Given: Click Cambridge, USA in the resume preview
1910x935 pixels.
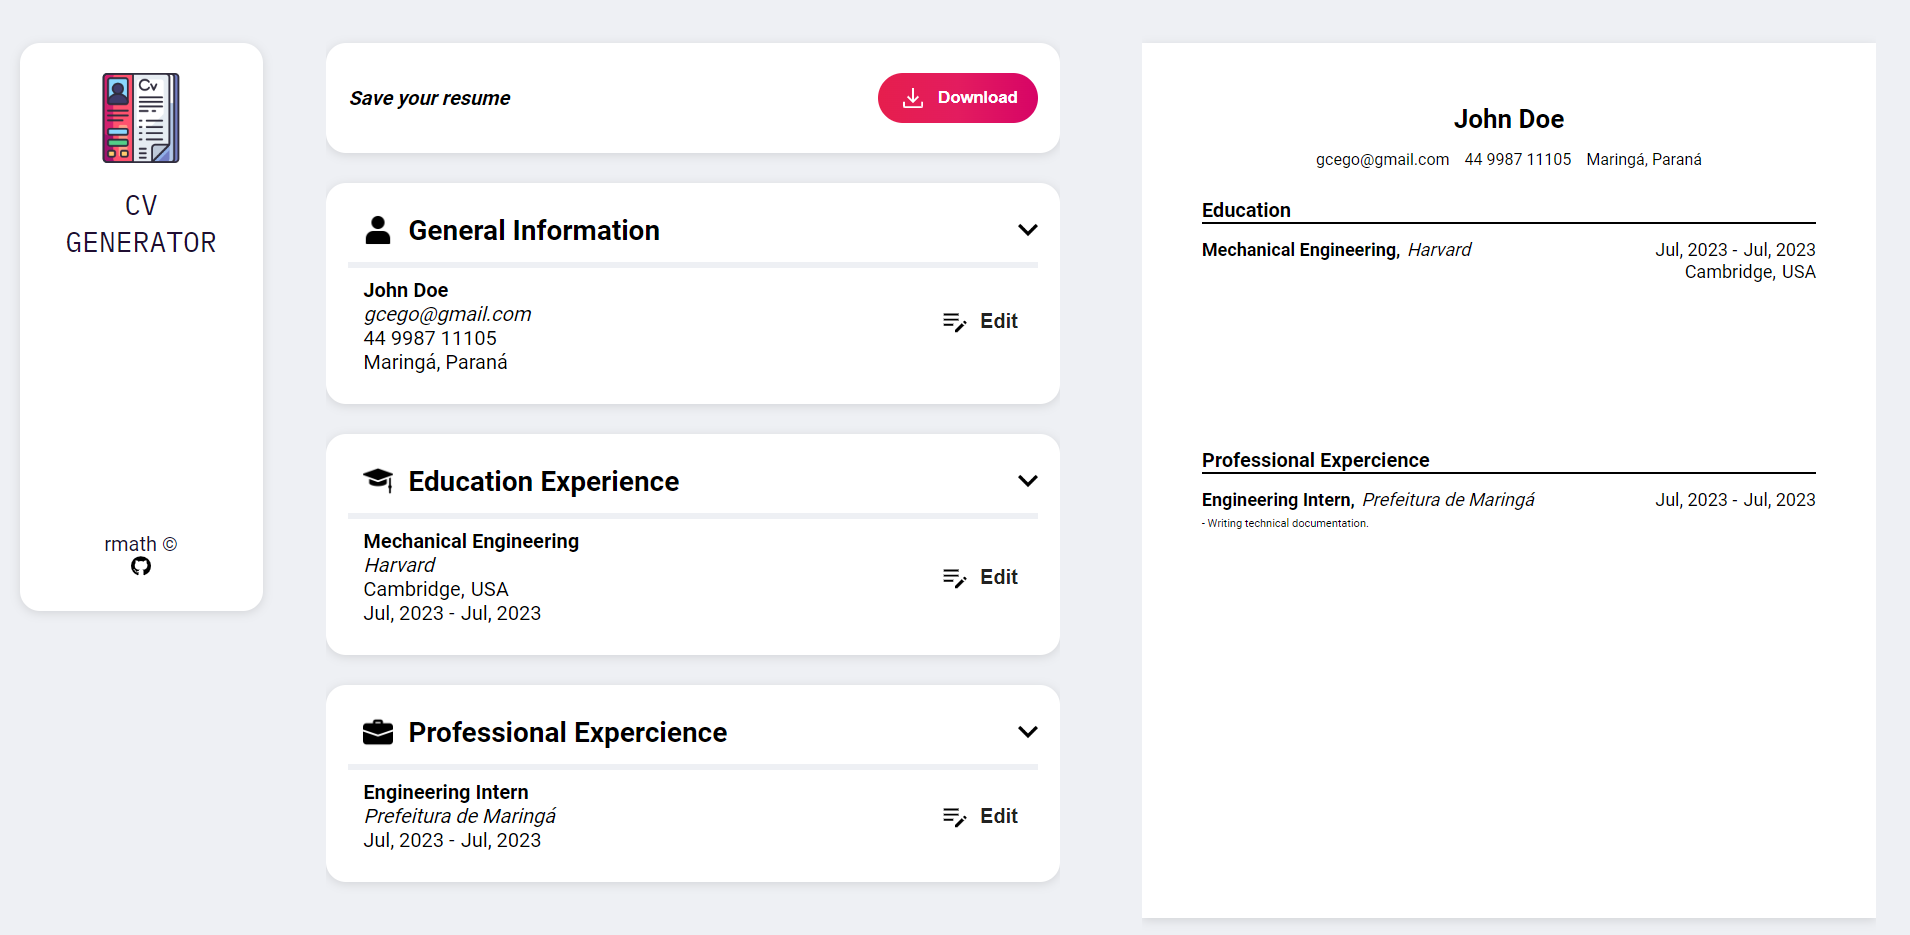Looking at the screenshot, I should click(x=1750, y=272).
